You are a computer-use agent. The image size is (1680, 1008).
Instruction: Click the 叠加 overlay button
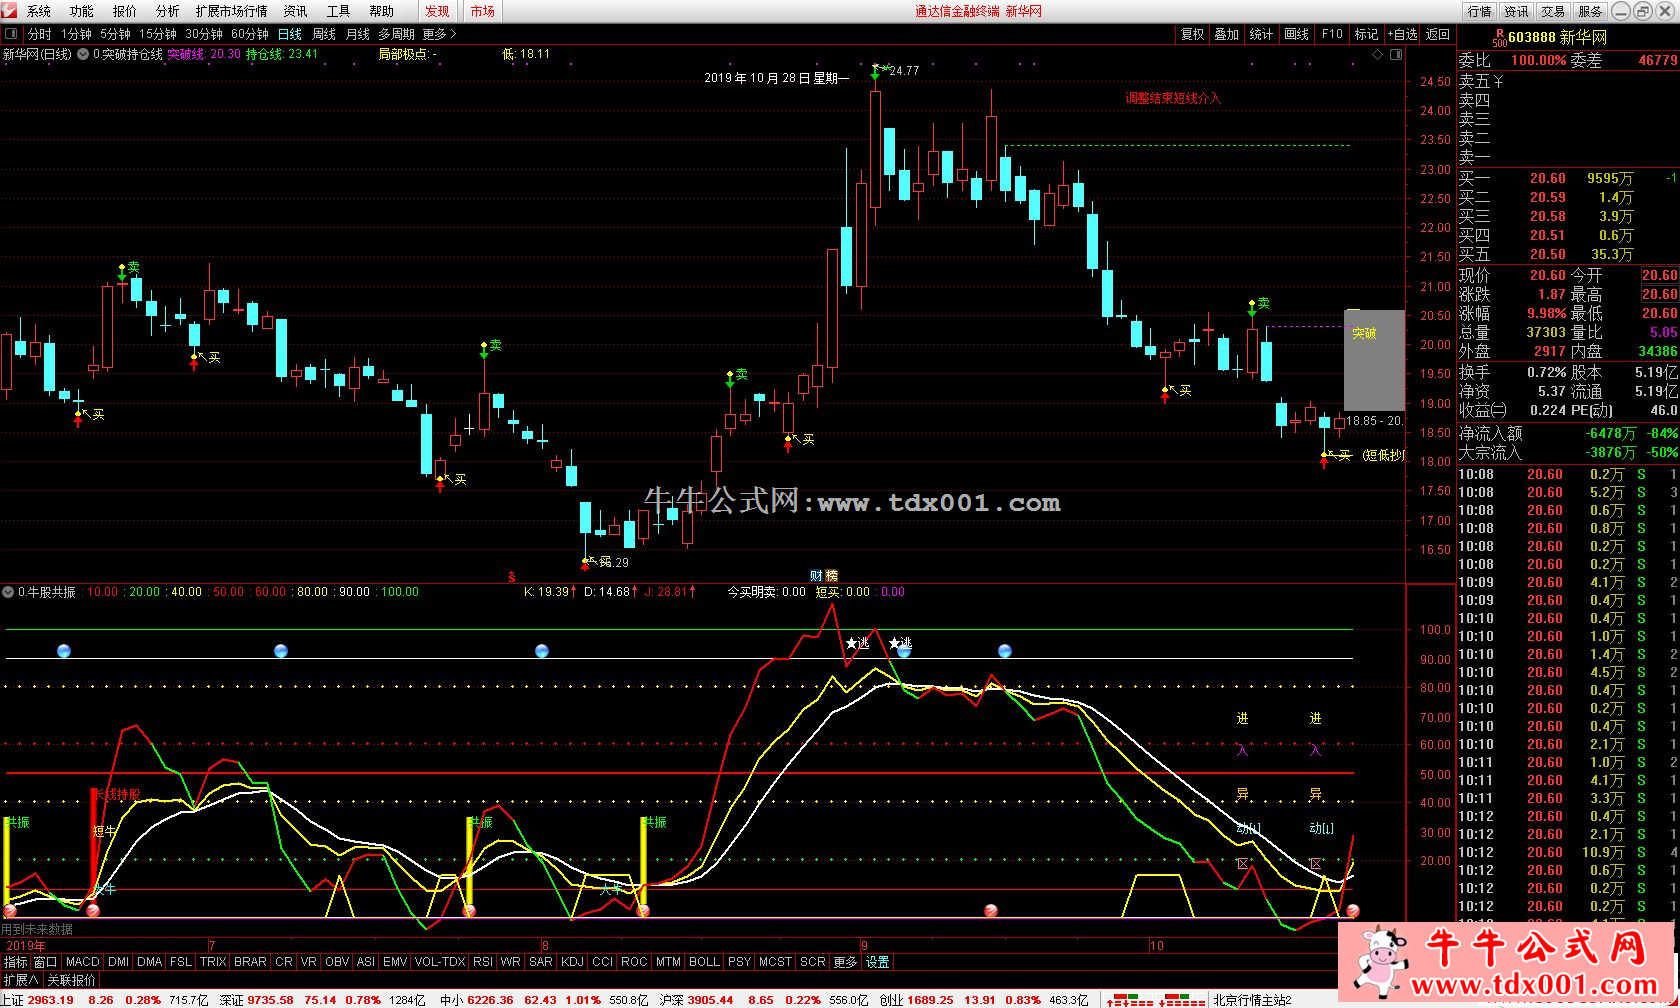click(1227, 34)
